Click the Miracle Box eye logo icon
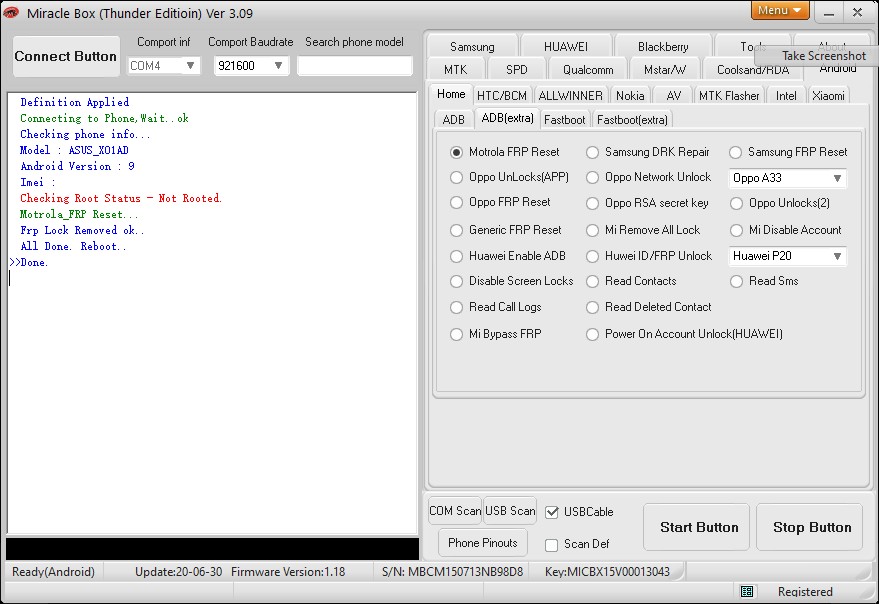The image size is (879, 604). point(11,12)
